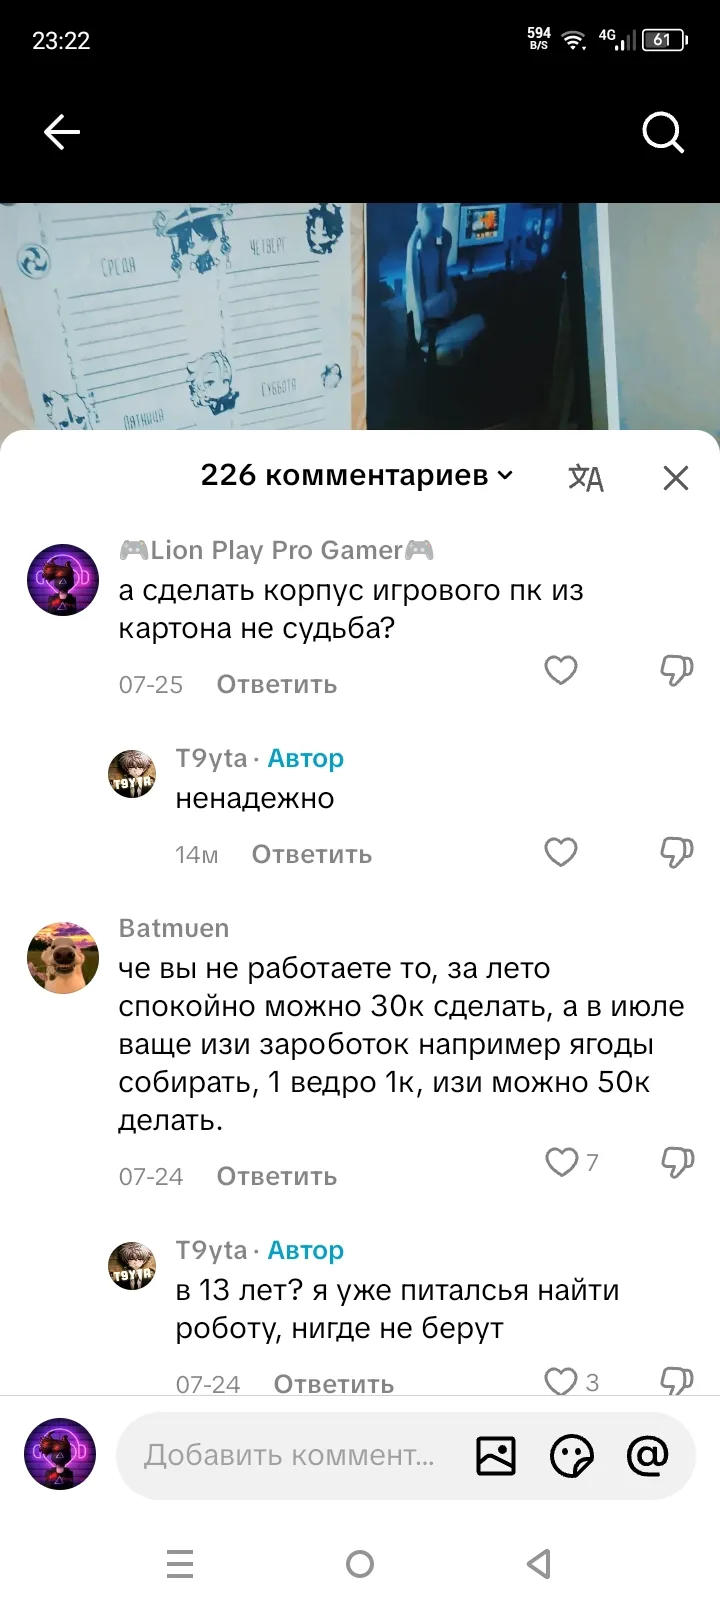Viewport: 720px width, 1612px height.
Task: Reply to Lion Play Pro Gamer's comment
Action: click(x=277, y=685)
